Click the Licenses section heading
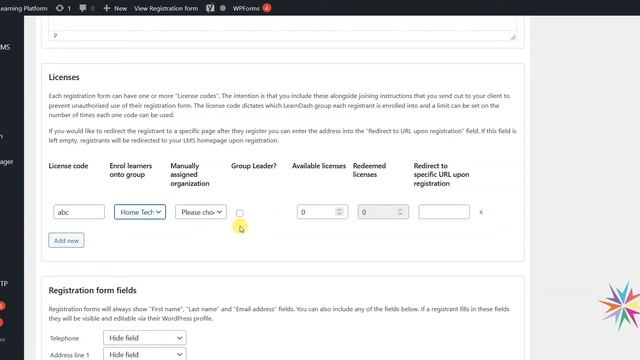 pyautogui.click(x=64, y=77)
